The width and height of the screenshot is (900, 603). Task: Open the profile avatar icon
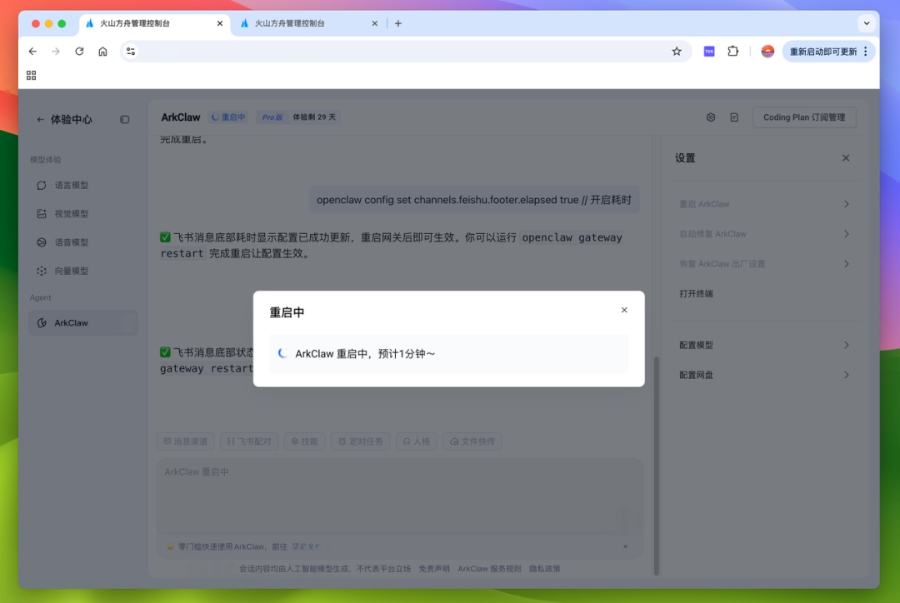(x=767, y=51)
